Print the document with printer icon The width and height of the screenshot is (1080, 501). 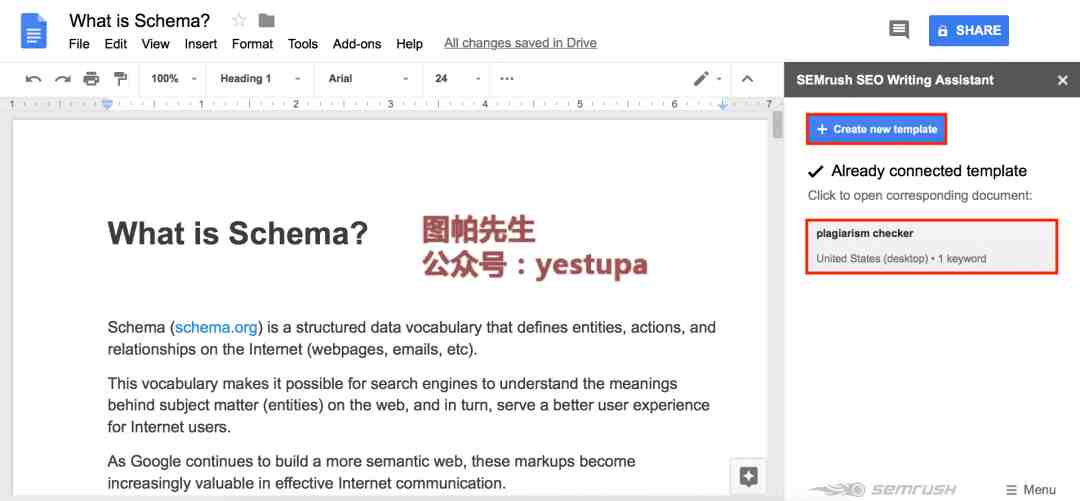(x=91, y=79)
